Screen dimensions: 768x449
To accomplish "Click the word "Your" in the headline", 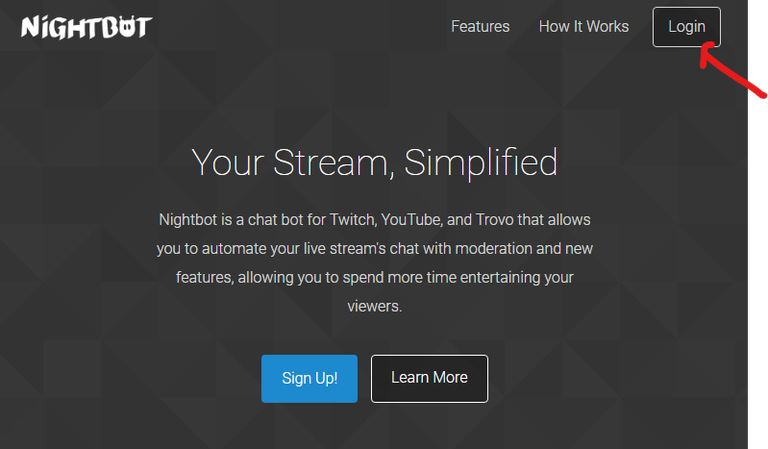I will point(227,162).
